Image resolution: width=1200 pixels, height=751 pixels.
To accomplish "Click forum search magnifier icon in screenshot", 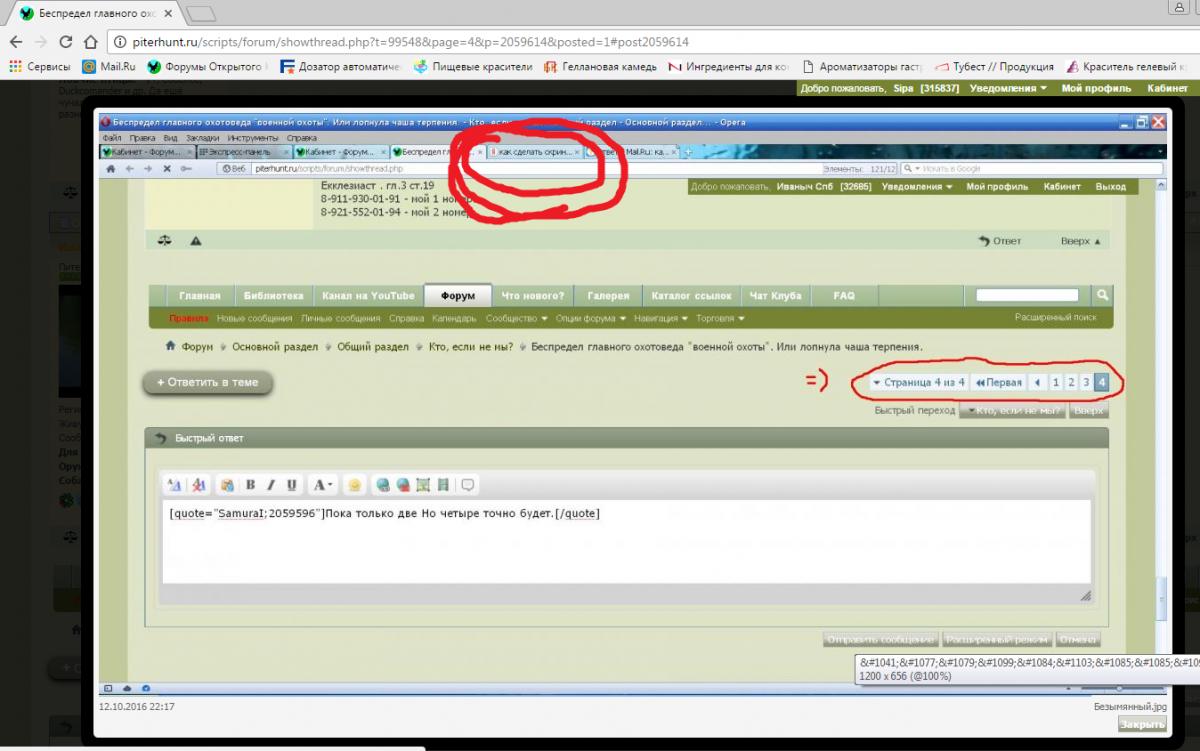I will point(1101,295).
